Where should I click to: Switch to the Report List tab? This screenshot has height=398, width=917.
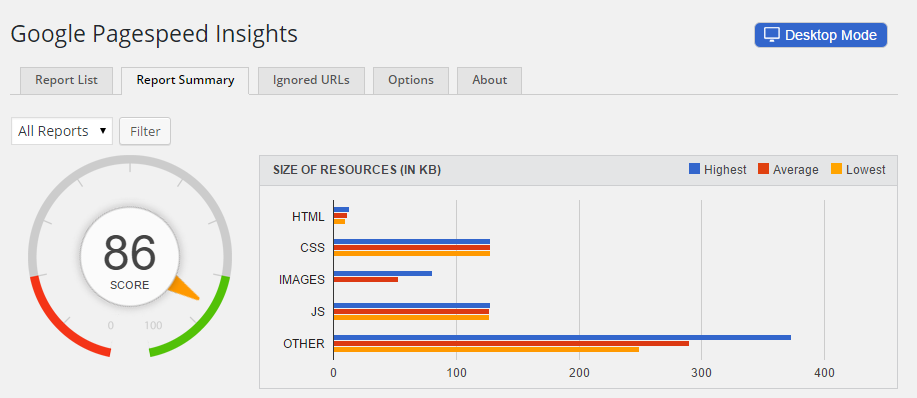point(66,80)
